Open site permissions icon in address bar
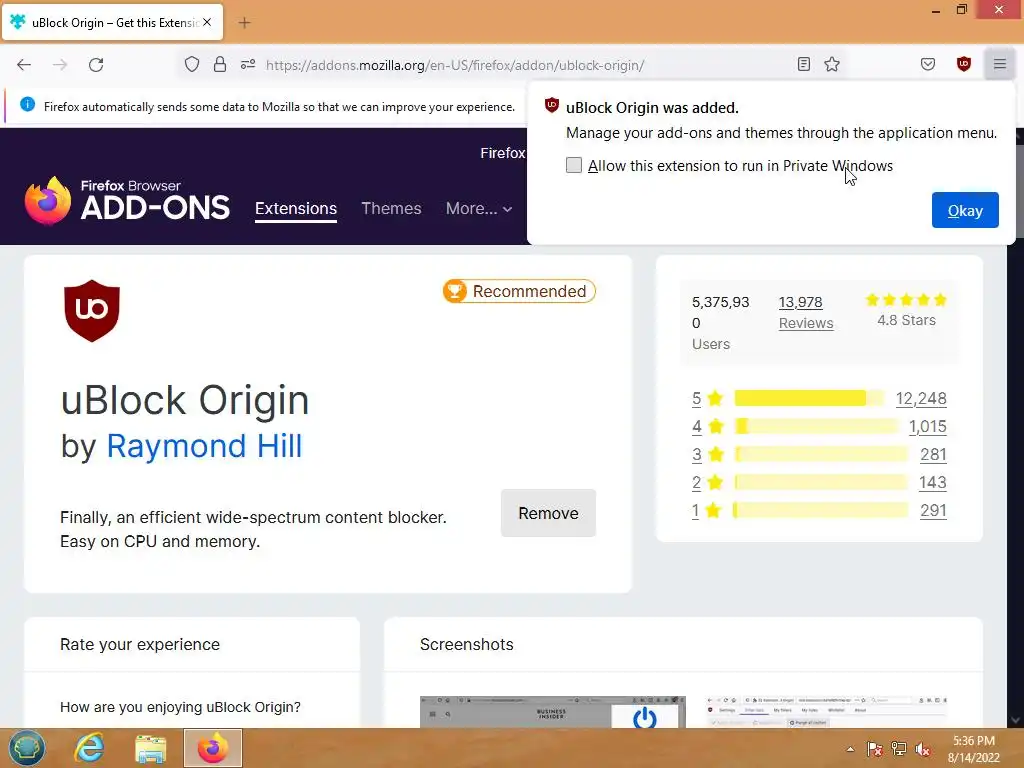Image resolution: width=1024 pixels, height=768 pixels. 248,64
